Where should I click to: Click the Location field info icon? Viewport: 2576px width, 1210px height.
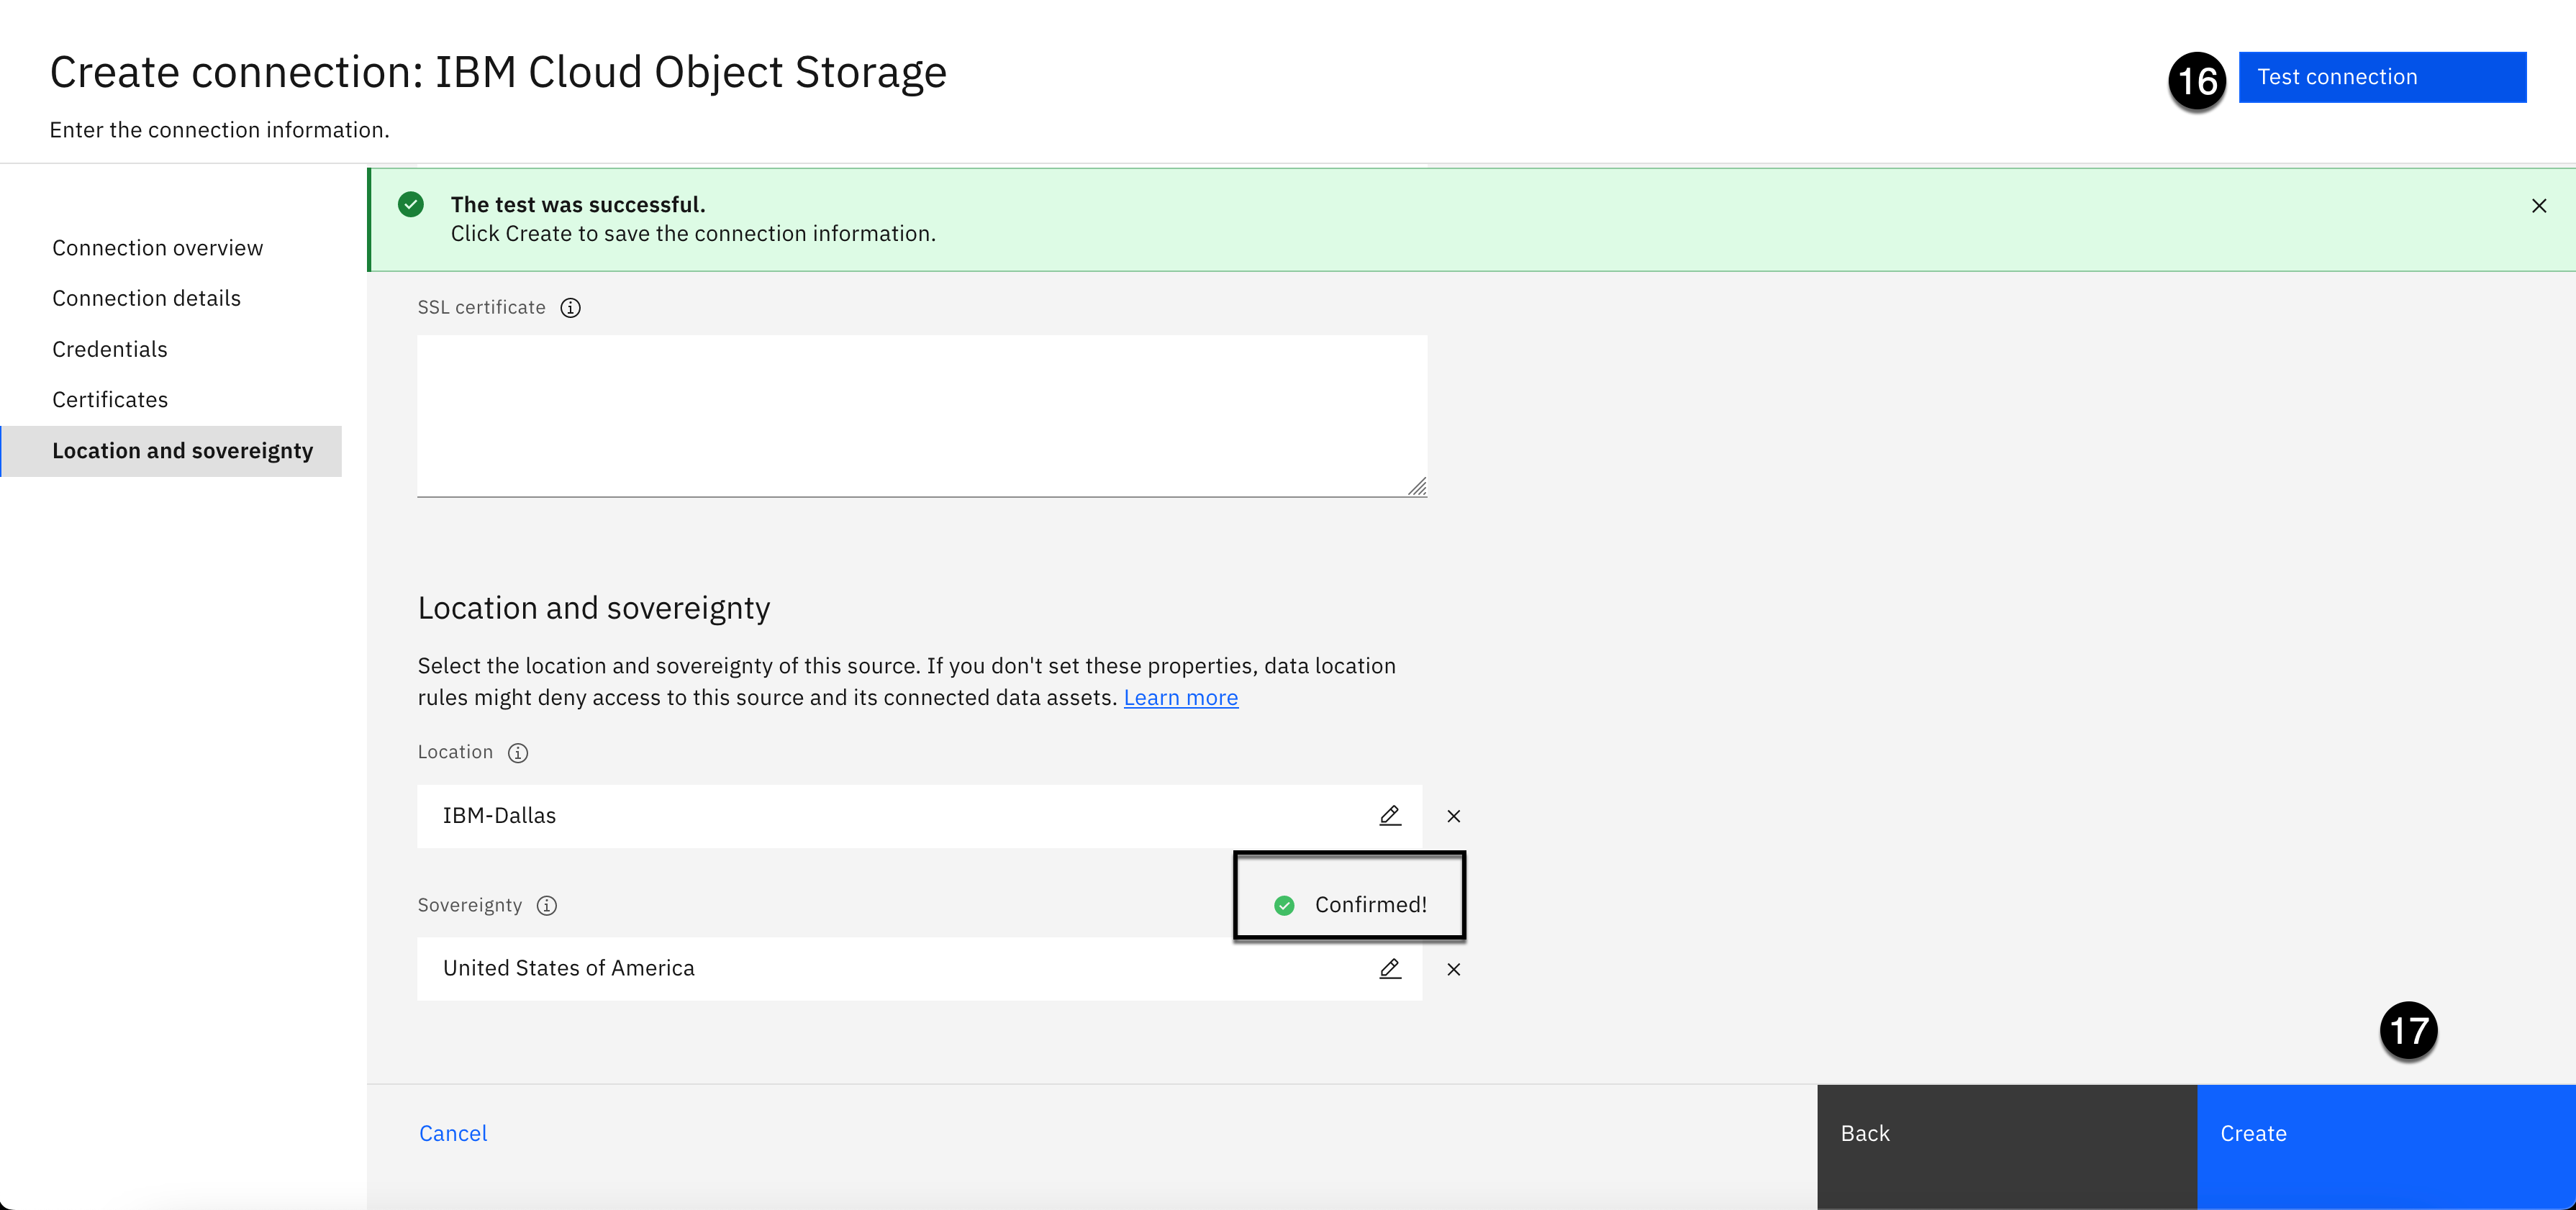coord(517,753)
